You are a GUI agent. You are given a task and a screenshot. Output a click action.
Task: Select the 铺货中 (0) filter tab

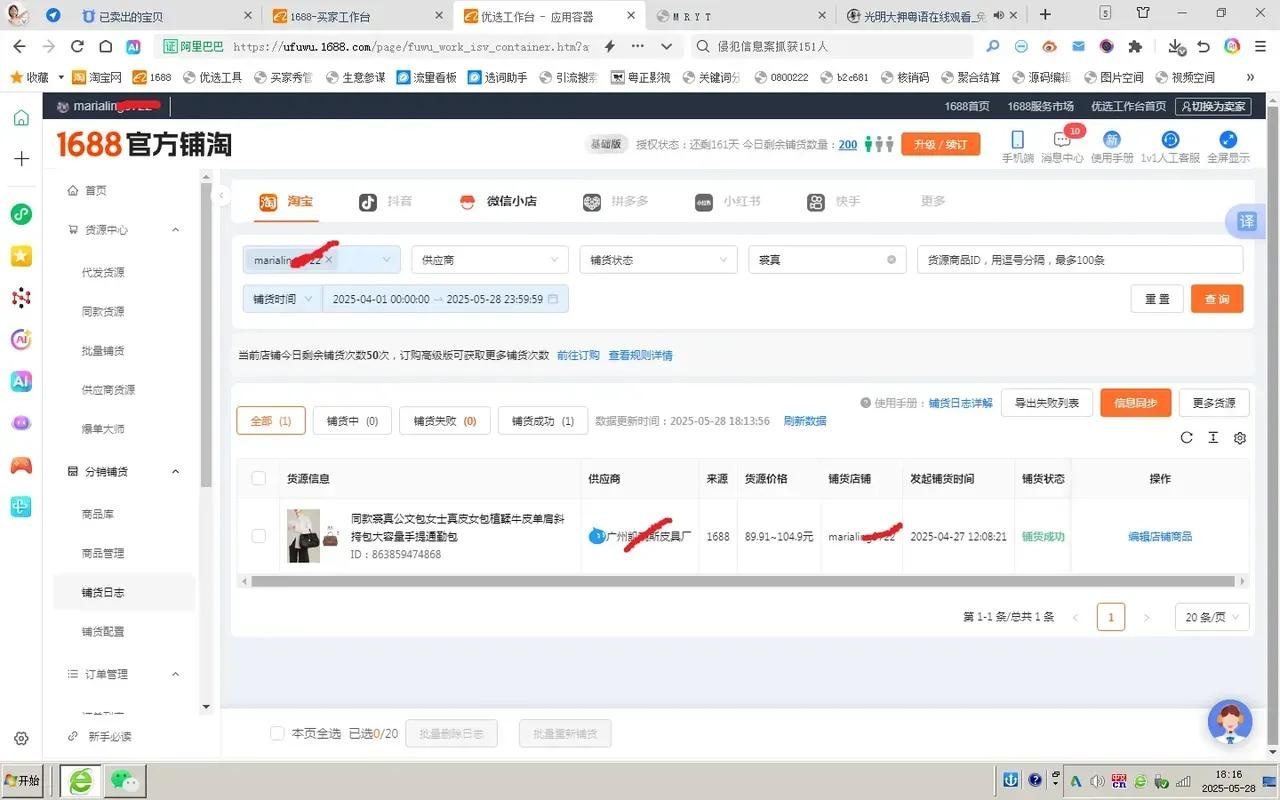click(x=352, y=421)
